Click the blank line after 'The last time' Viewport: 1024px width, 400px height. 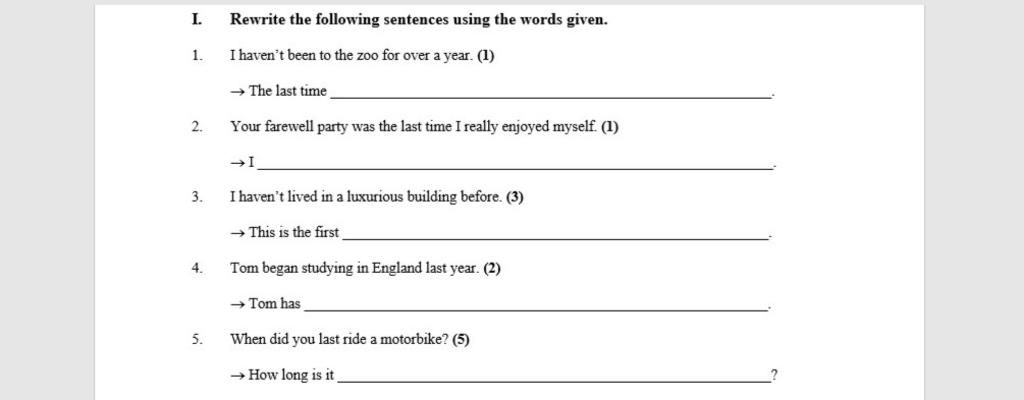(550, 97)
